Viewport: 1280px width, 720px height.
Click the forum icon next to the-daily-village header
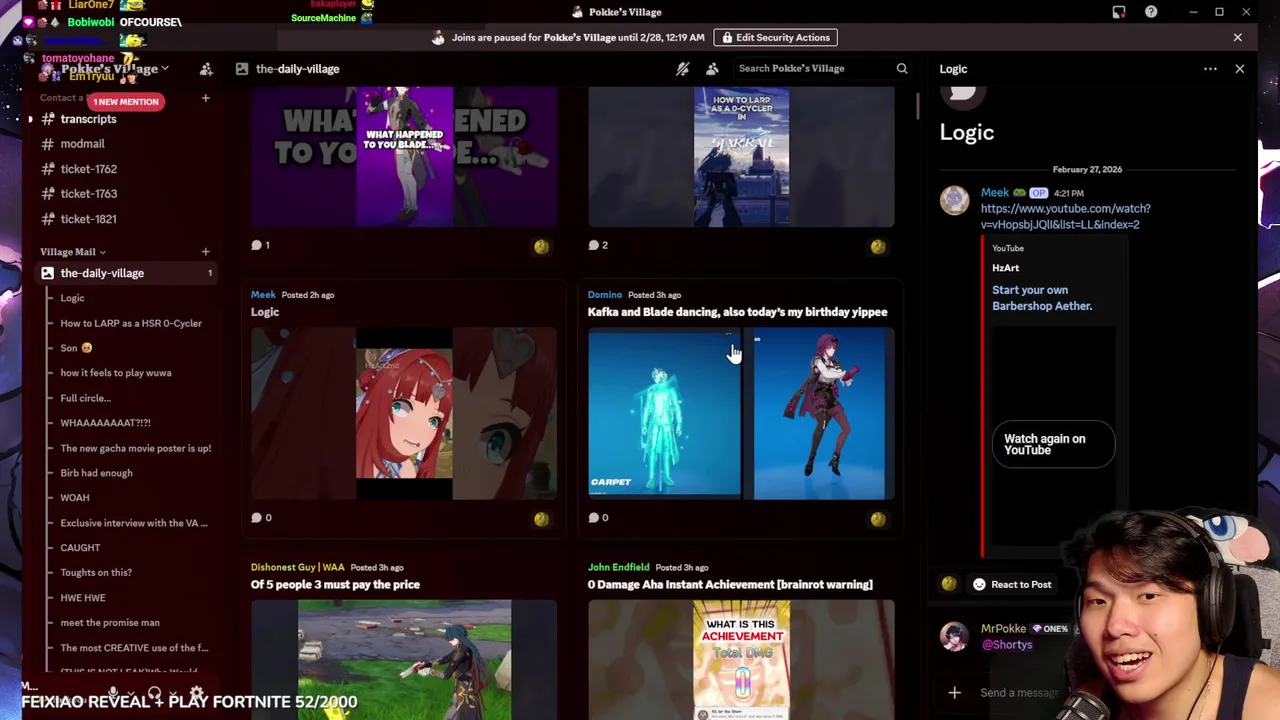(242, 69)
